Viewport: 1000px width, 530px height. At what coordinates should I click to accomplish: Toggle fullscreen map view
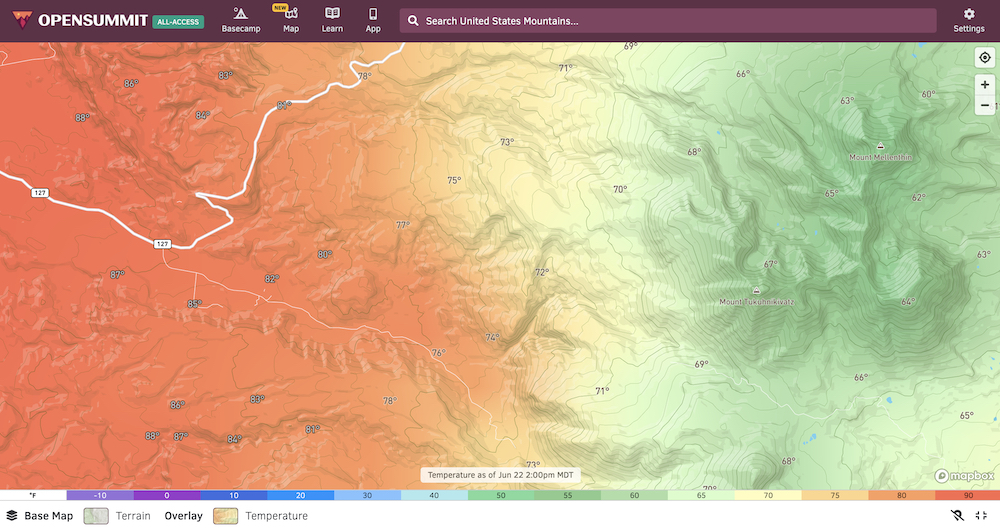point(981,516)
